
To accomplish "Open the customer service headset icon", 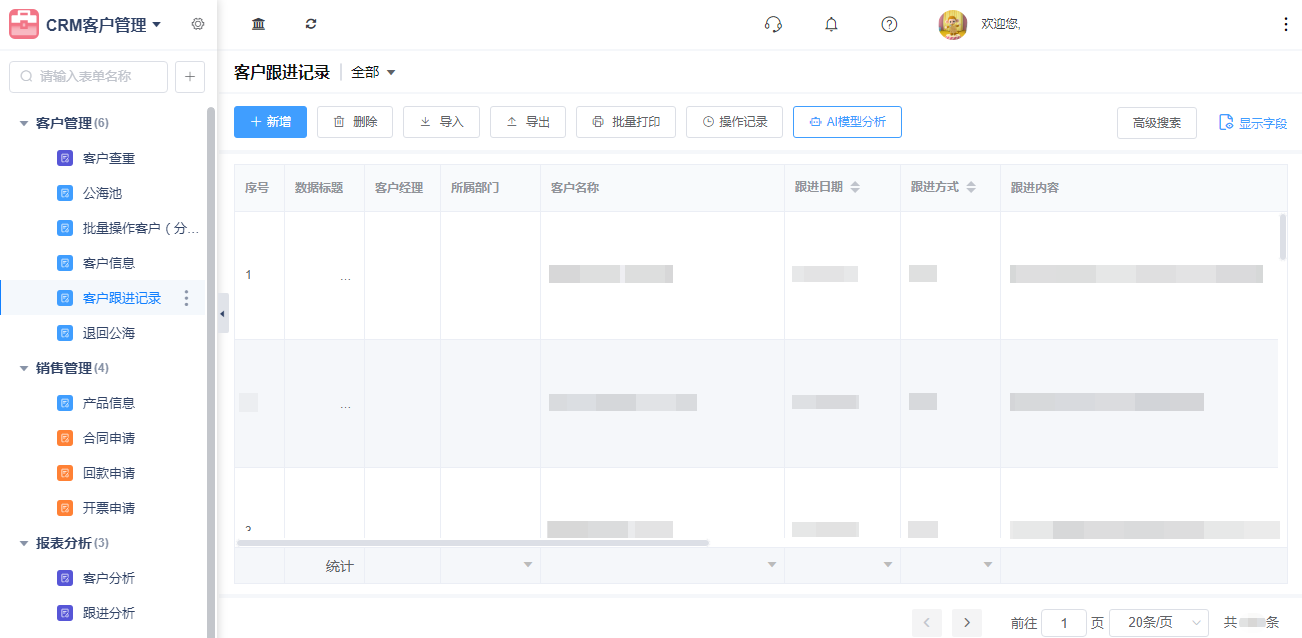I will point(773,24).
